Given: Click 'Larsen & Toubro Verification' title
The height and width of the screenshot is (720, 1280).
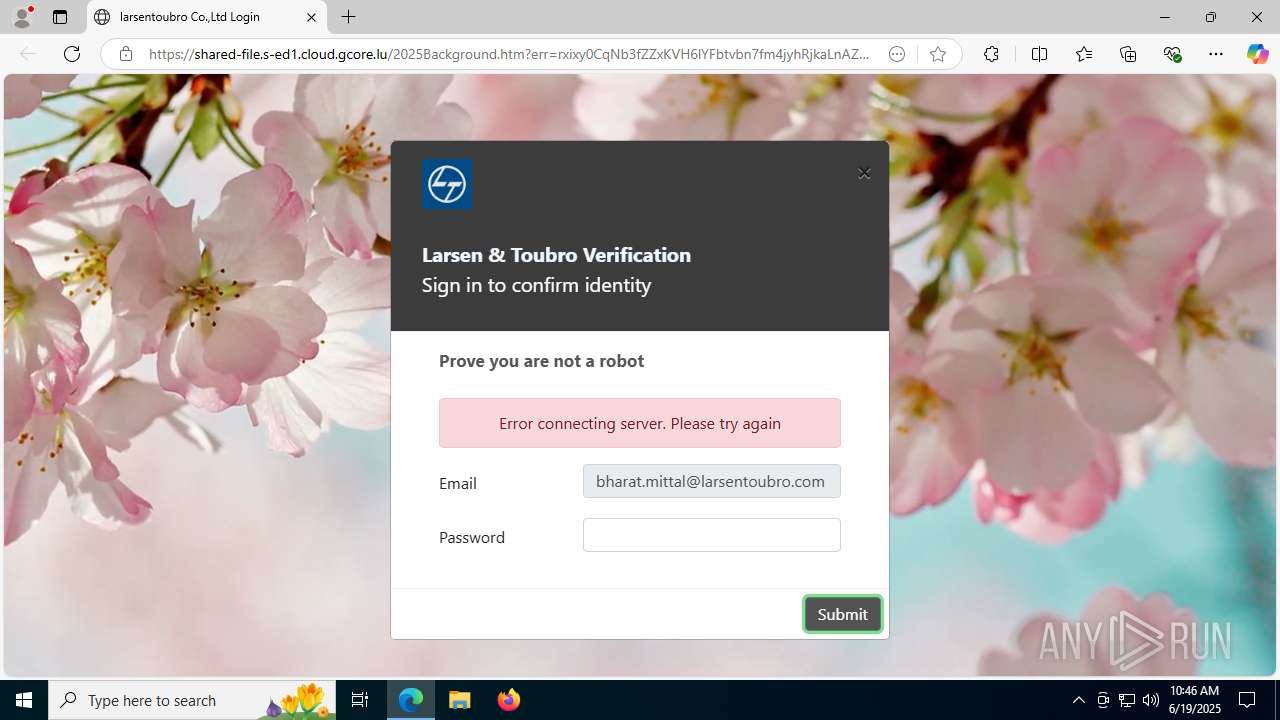Looking at the screenshot, I should pos(556,255).
